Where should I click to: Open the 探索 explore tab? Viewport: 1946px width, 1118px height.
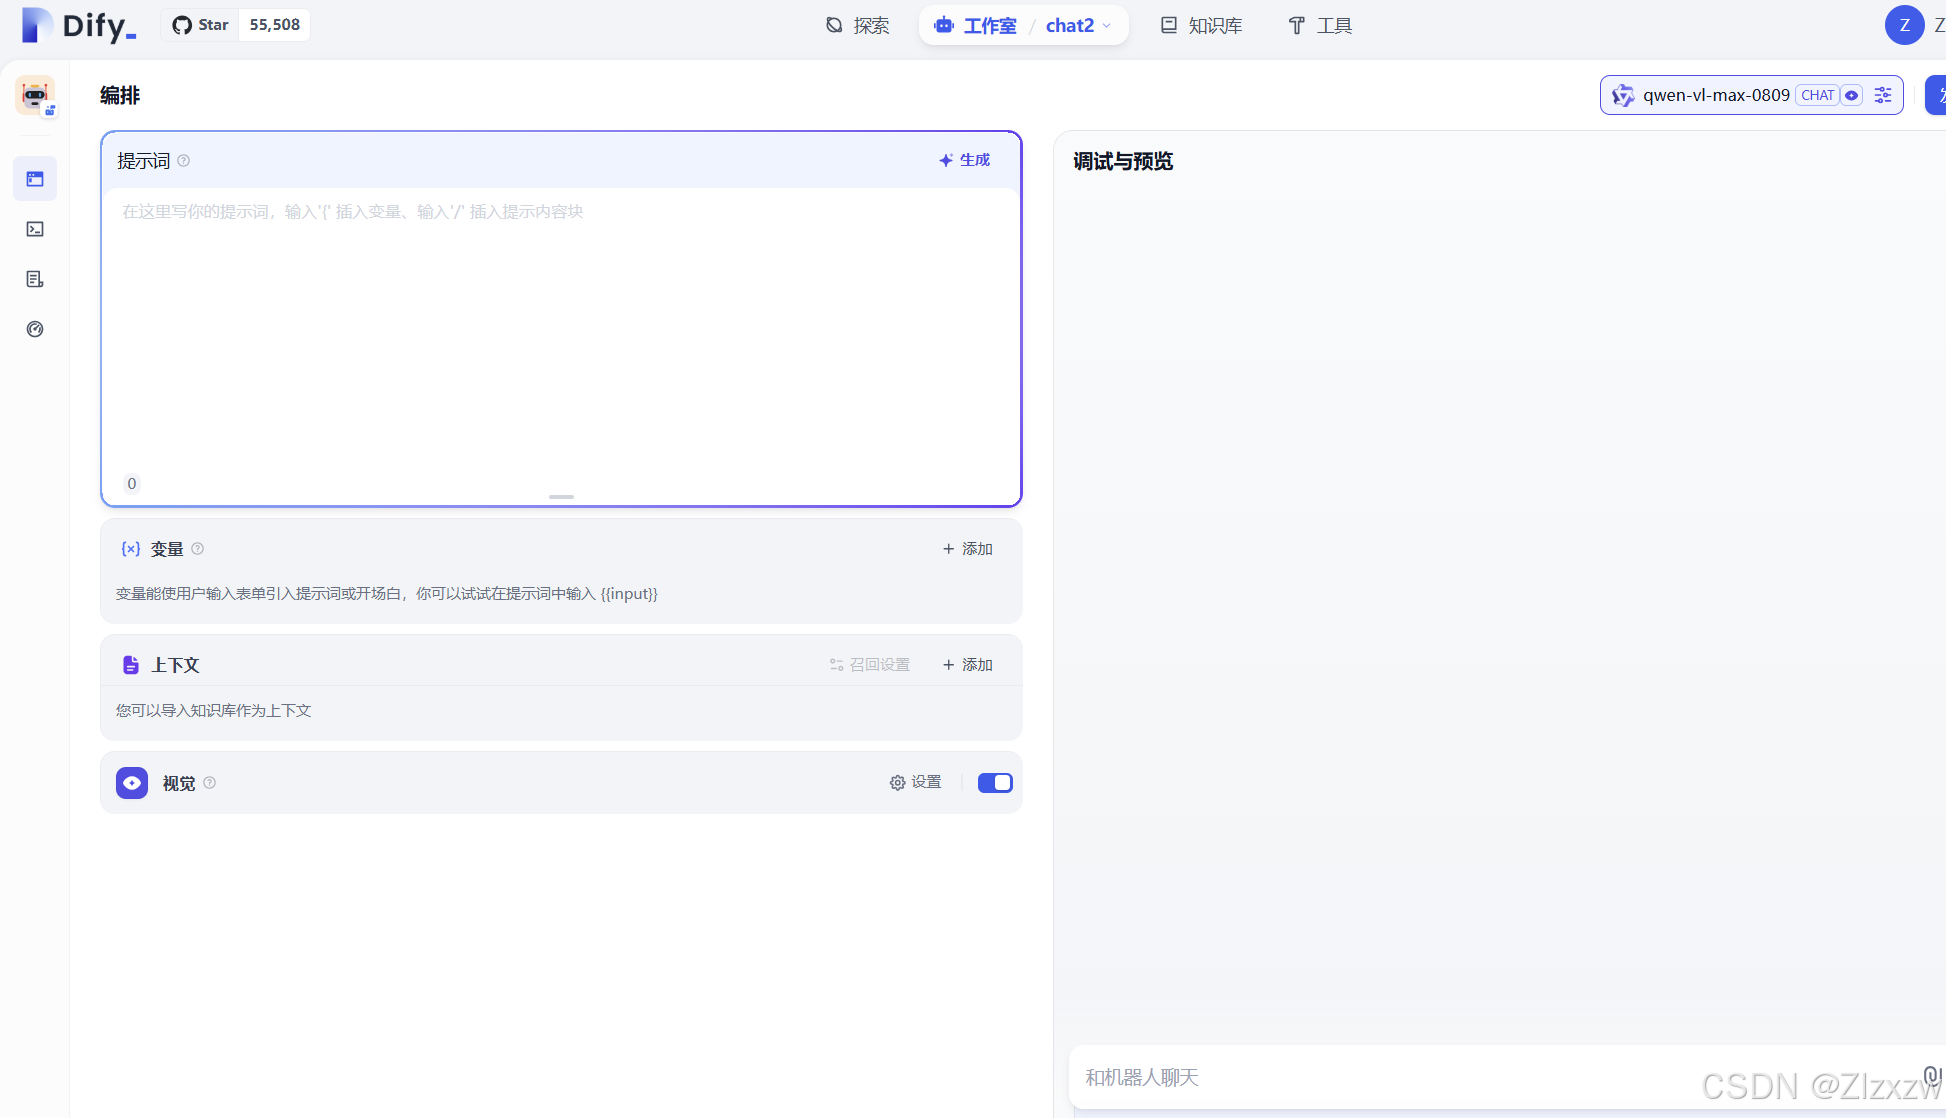(x=858, y=26)
